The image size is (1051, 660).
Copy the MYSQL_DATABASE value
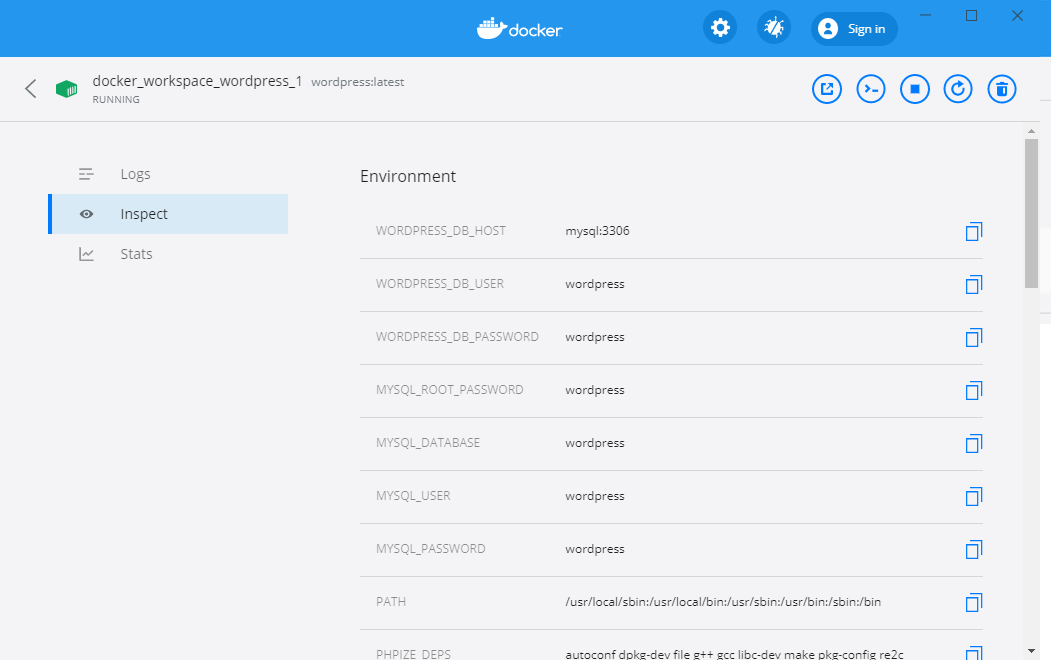click(x=974, y=444)
